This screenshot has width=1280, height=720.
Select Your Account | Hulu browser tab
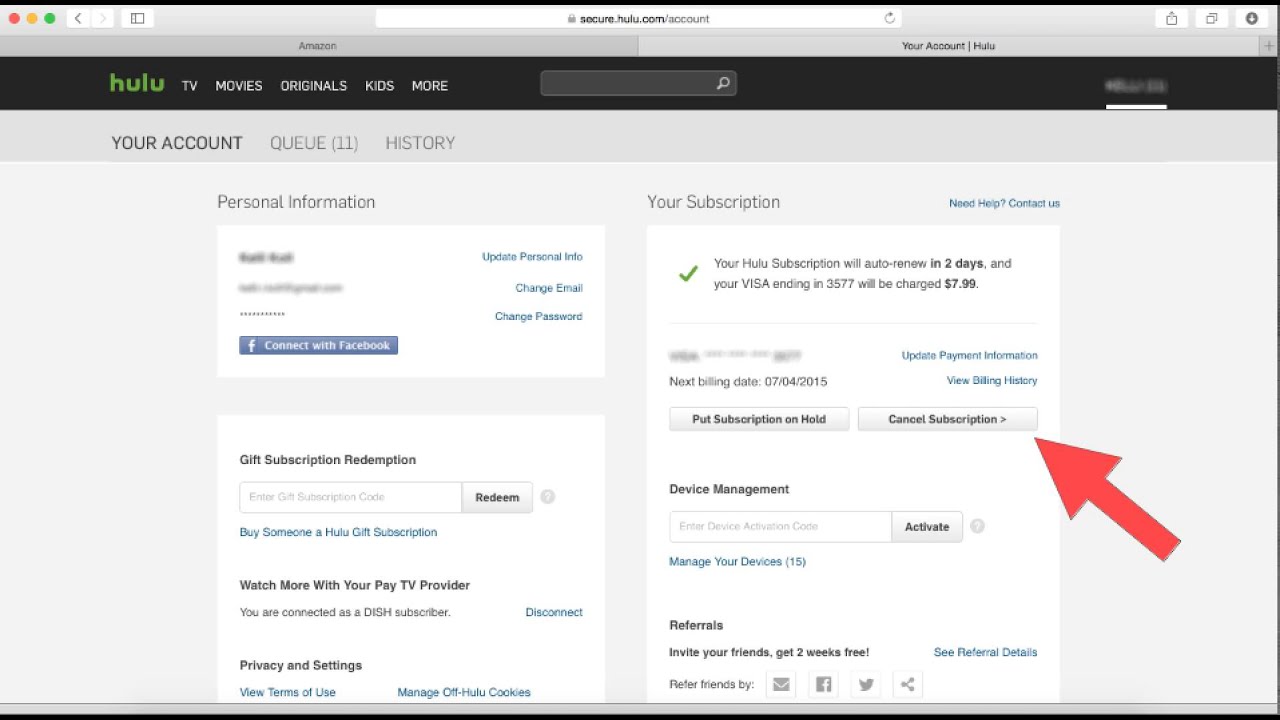[948, 46]
